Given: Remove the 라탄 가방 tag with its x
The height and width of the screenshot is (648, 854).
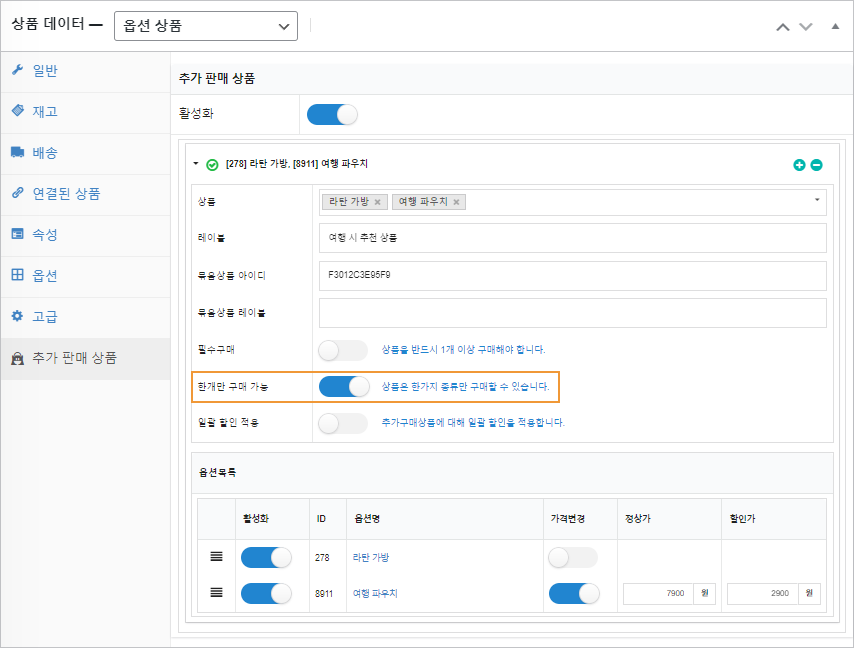Looking at the screenshot, I should click(377, 202).
